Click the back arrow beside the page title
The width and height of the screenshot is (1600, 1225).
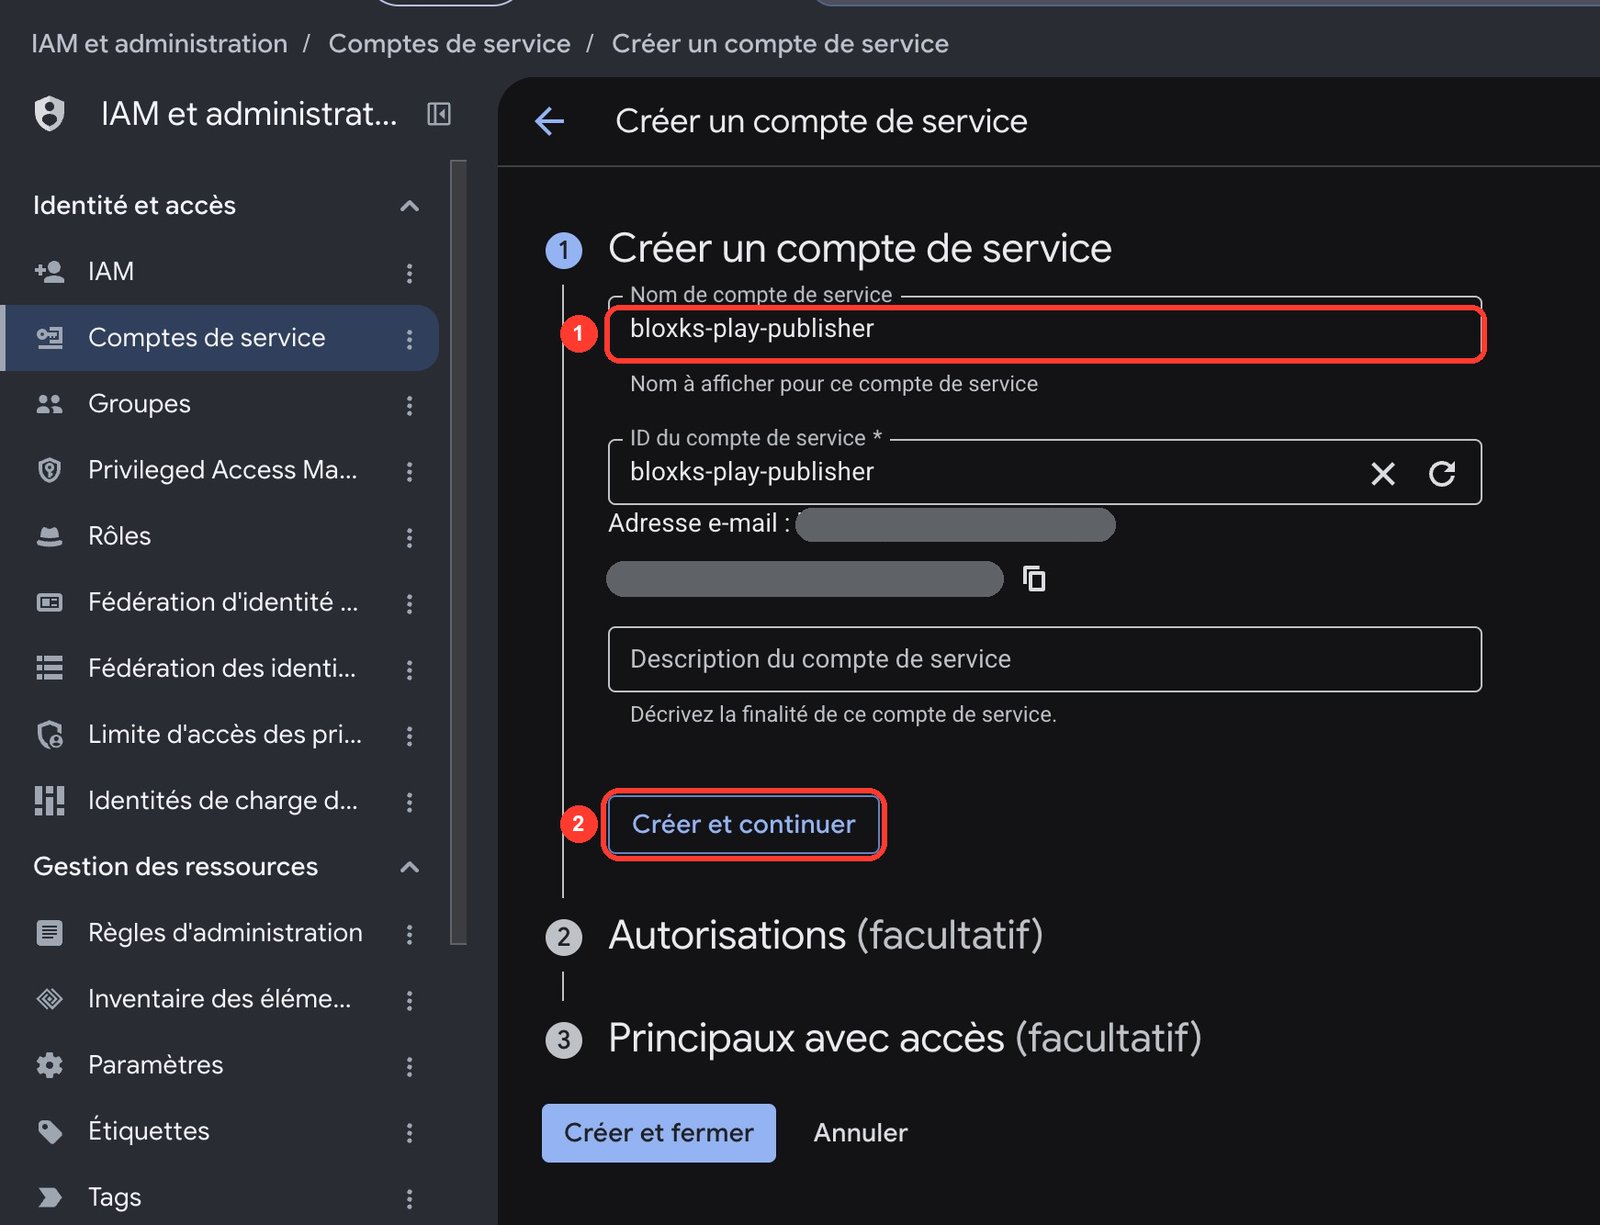tap(550, 122)
